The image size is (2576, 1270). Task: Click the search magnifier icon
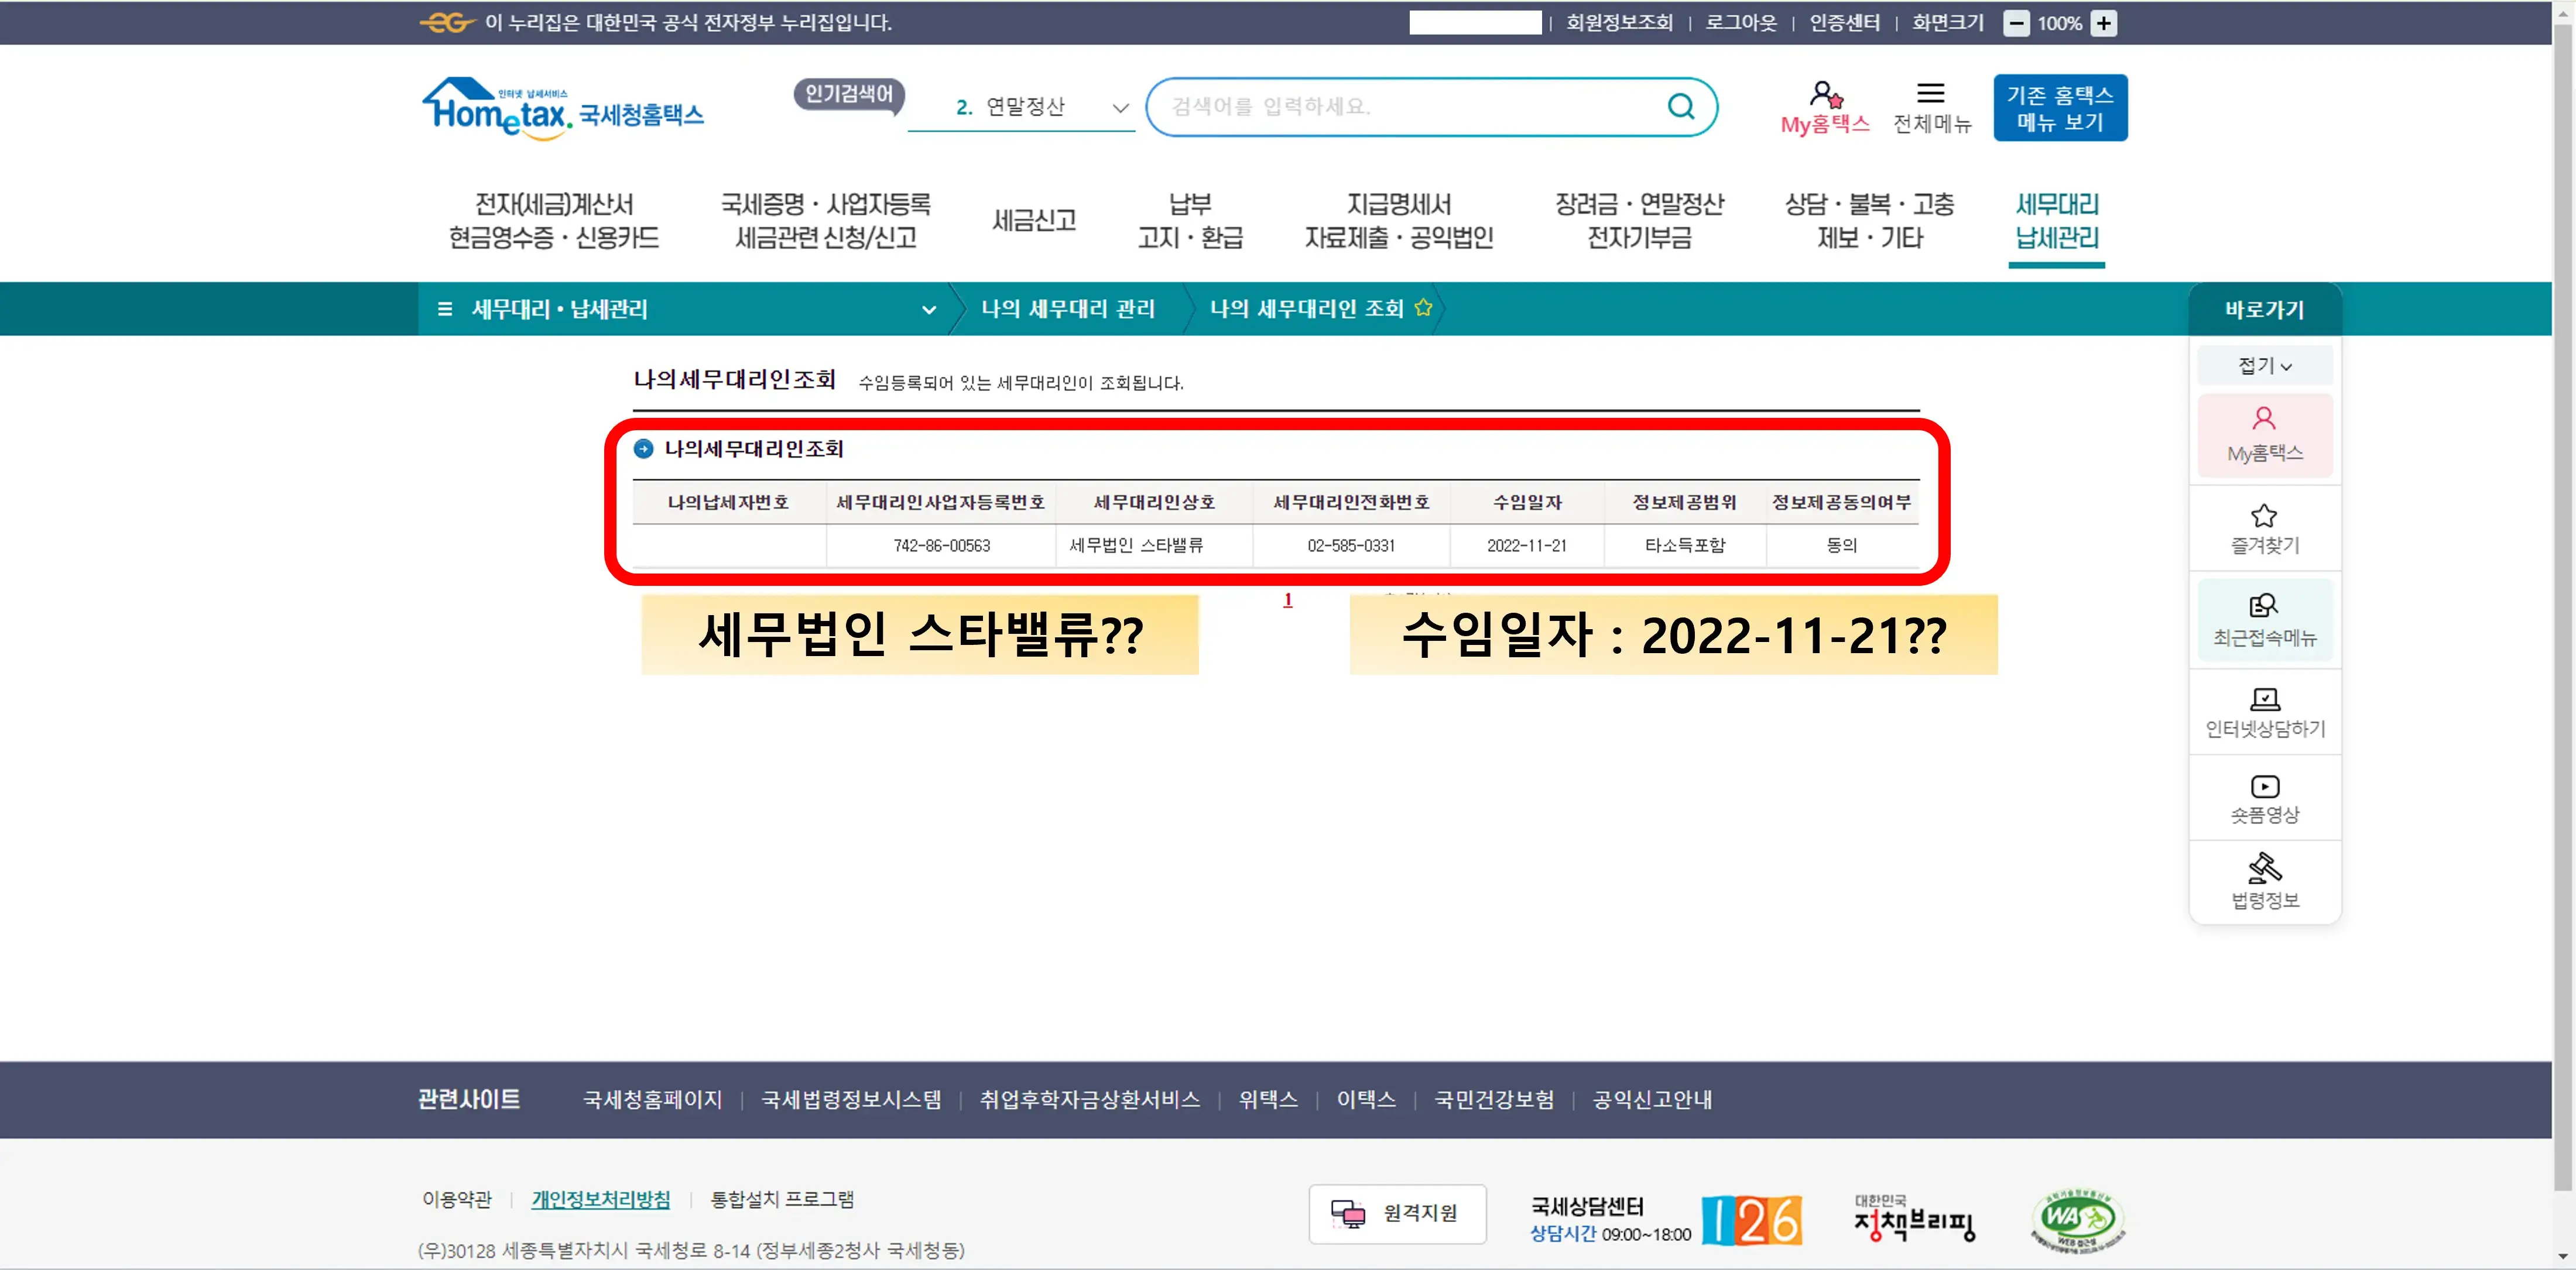(x=1681, y=106)
